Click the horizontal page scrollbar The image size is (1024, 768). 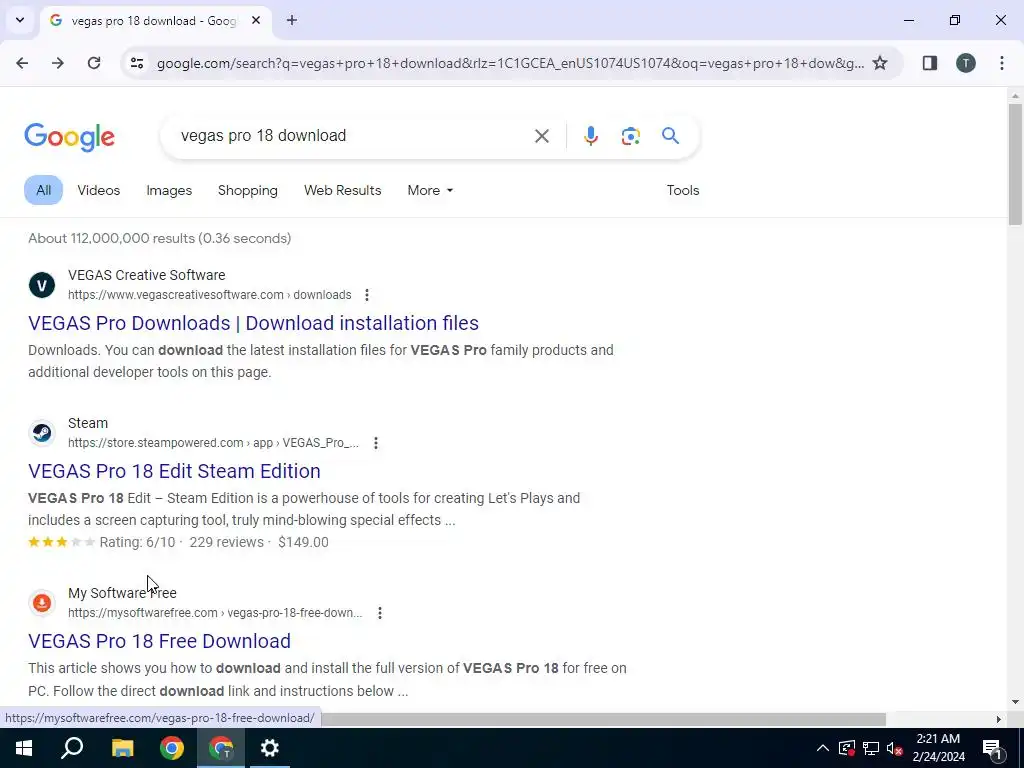[603, 719]
